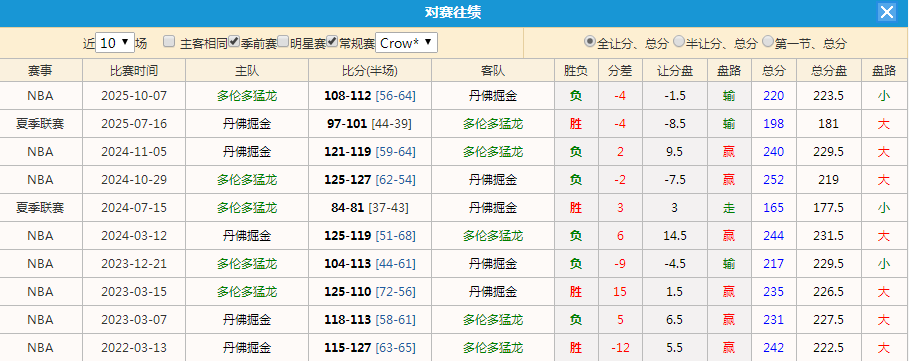Click the 分差 column header
The image size is (909, 361).
tap(620, 71)
